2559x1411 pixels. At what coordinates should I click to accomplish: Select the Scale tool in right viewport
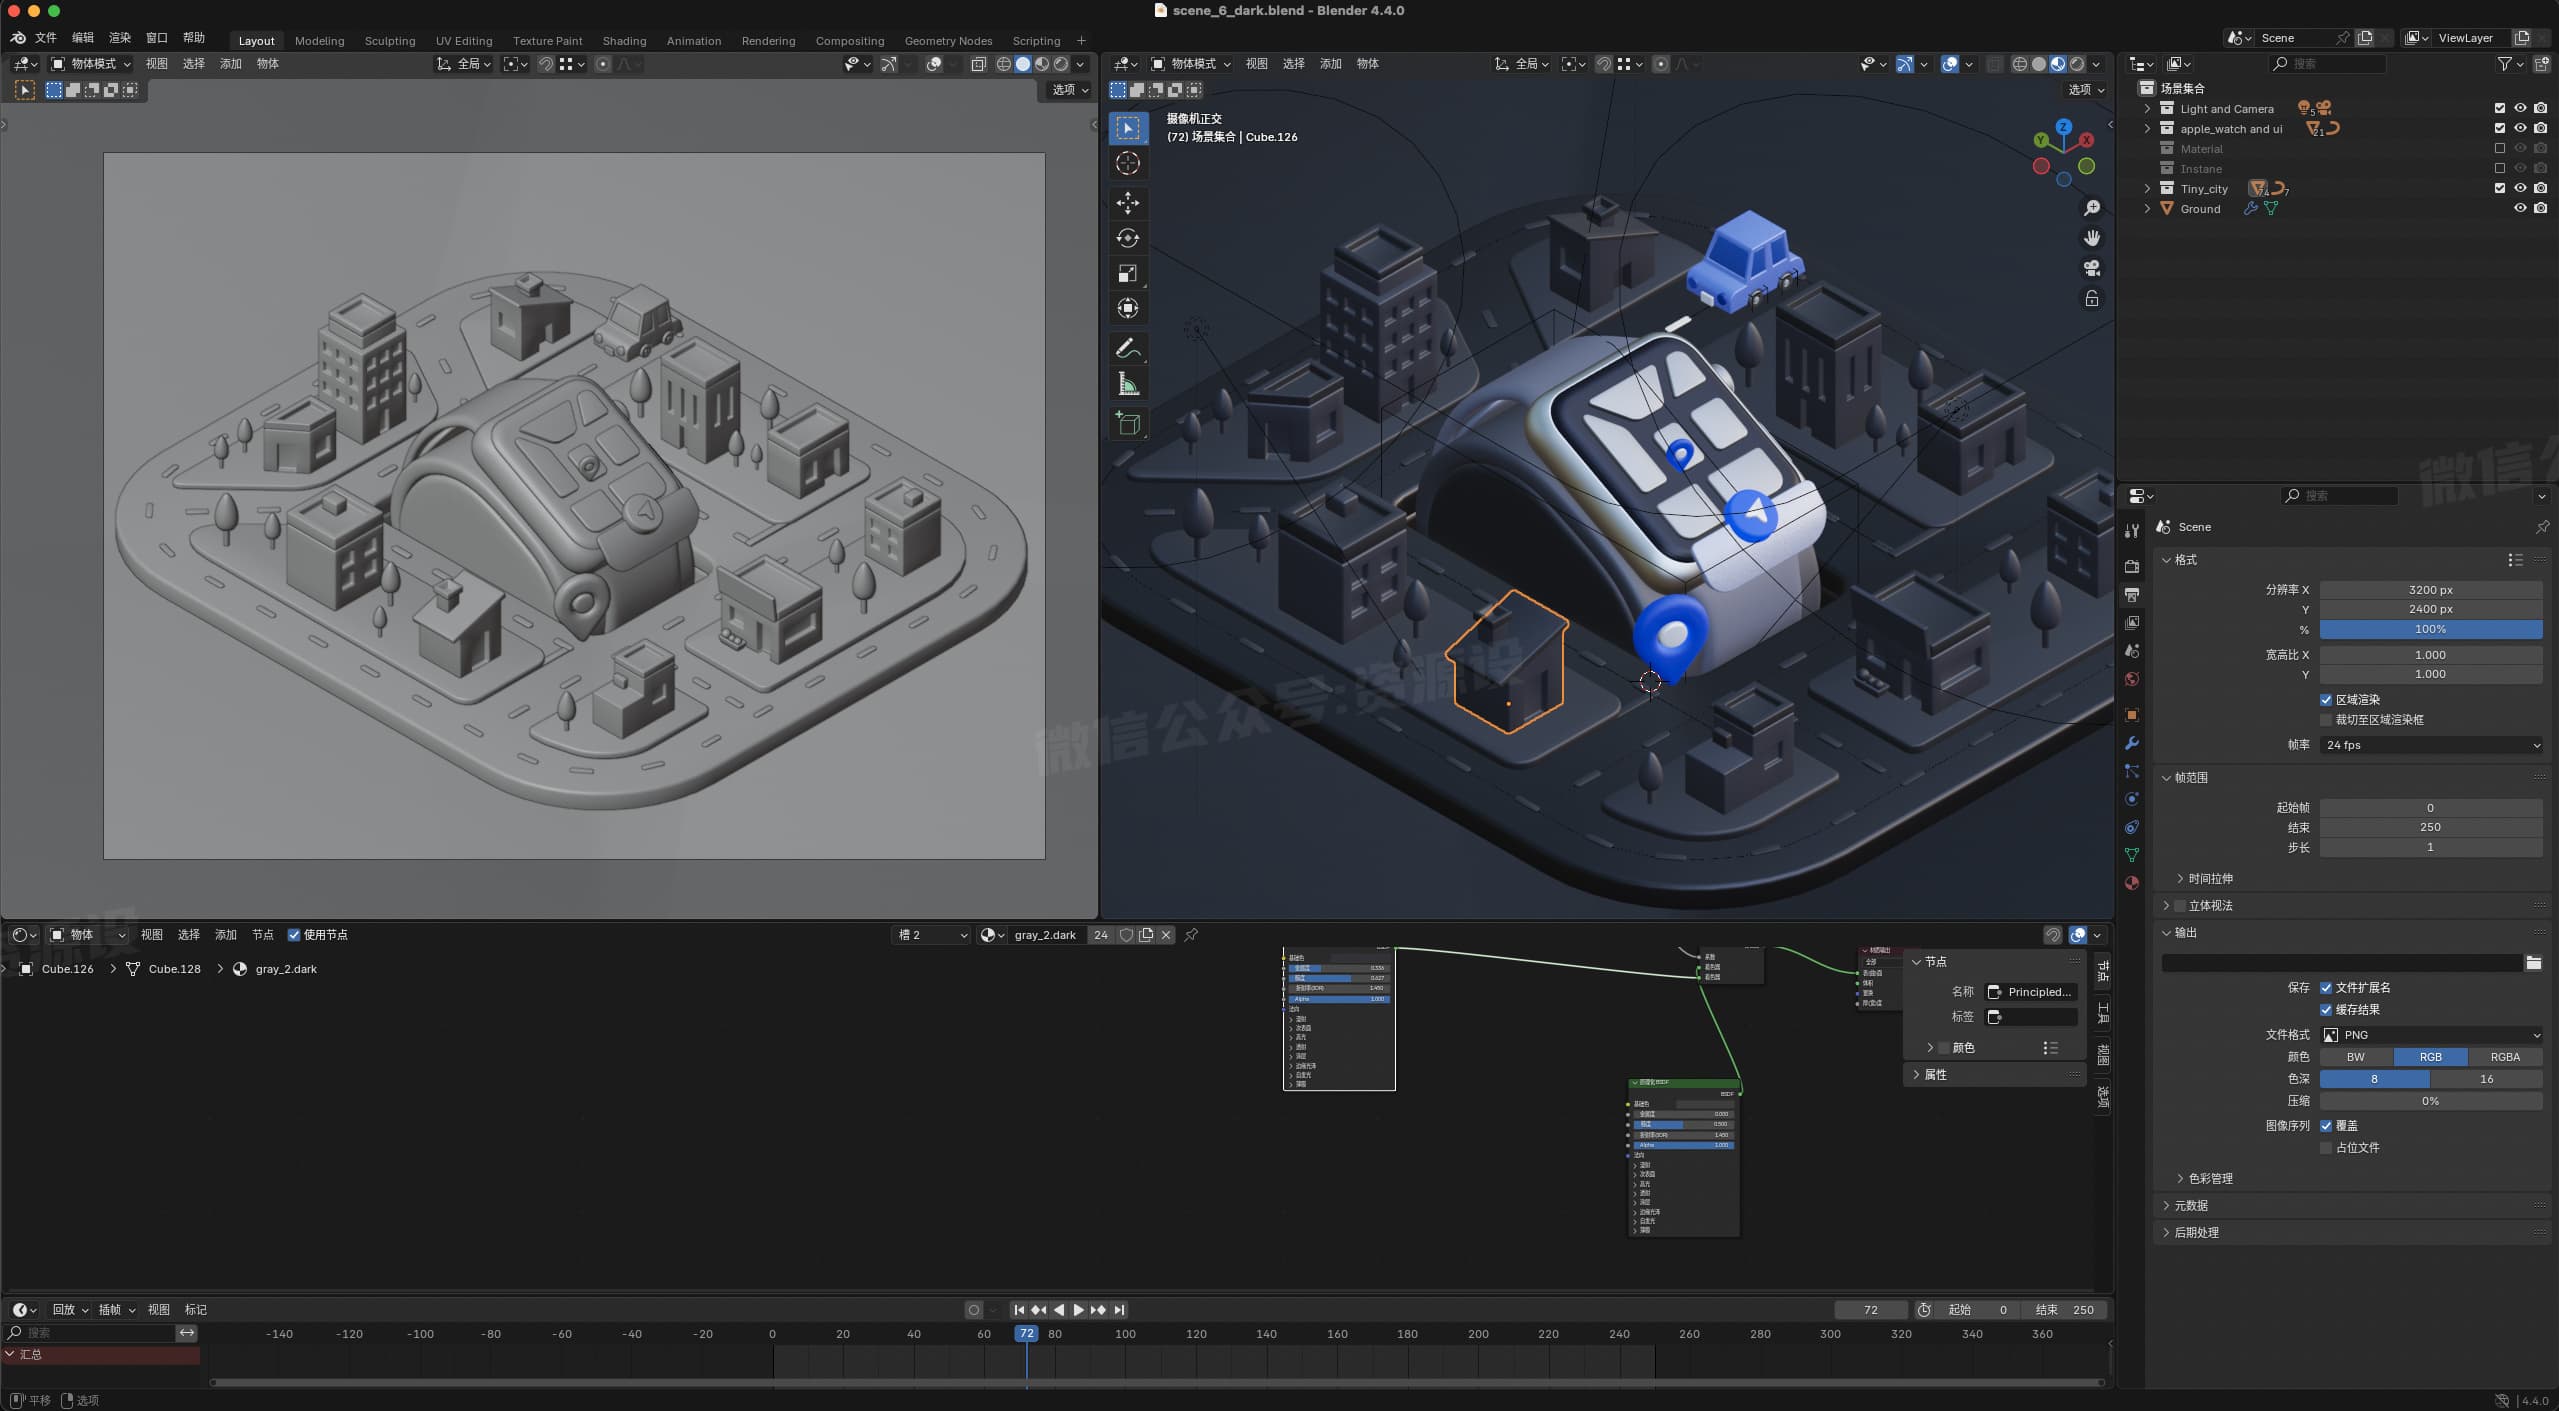point(1128,273)
